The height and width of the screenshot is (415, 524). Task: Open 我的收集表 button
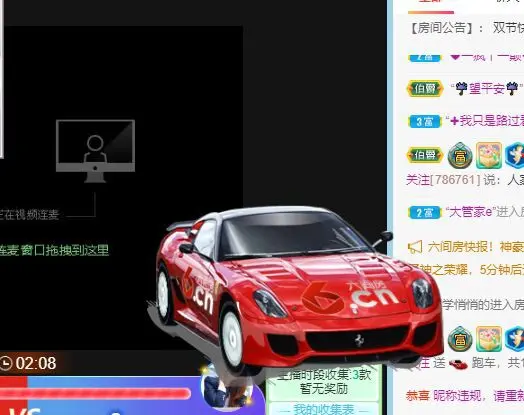324,409
